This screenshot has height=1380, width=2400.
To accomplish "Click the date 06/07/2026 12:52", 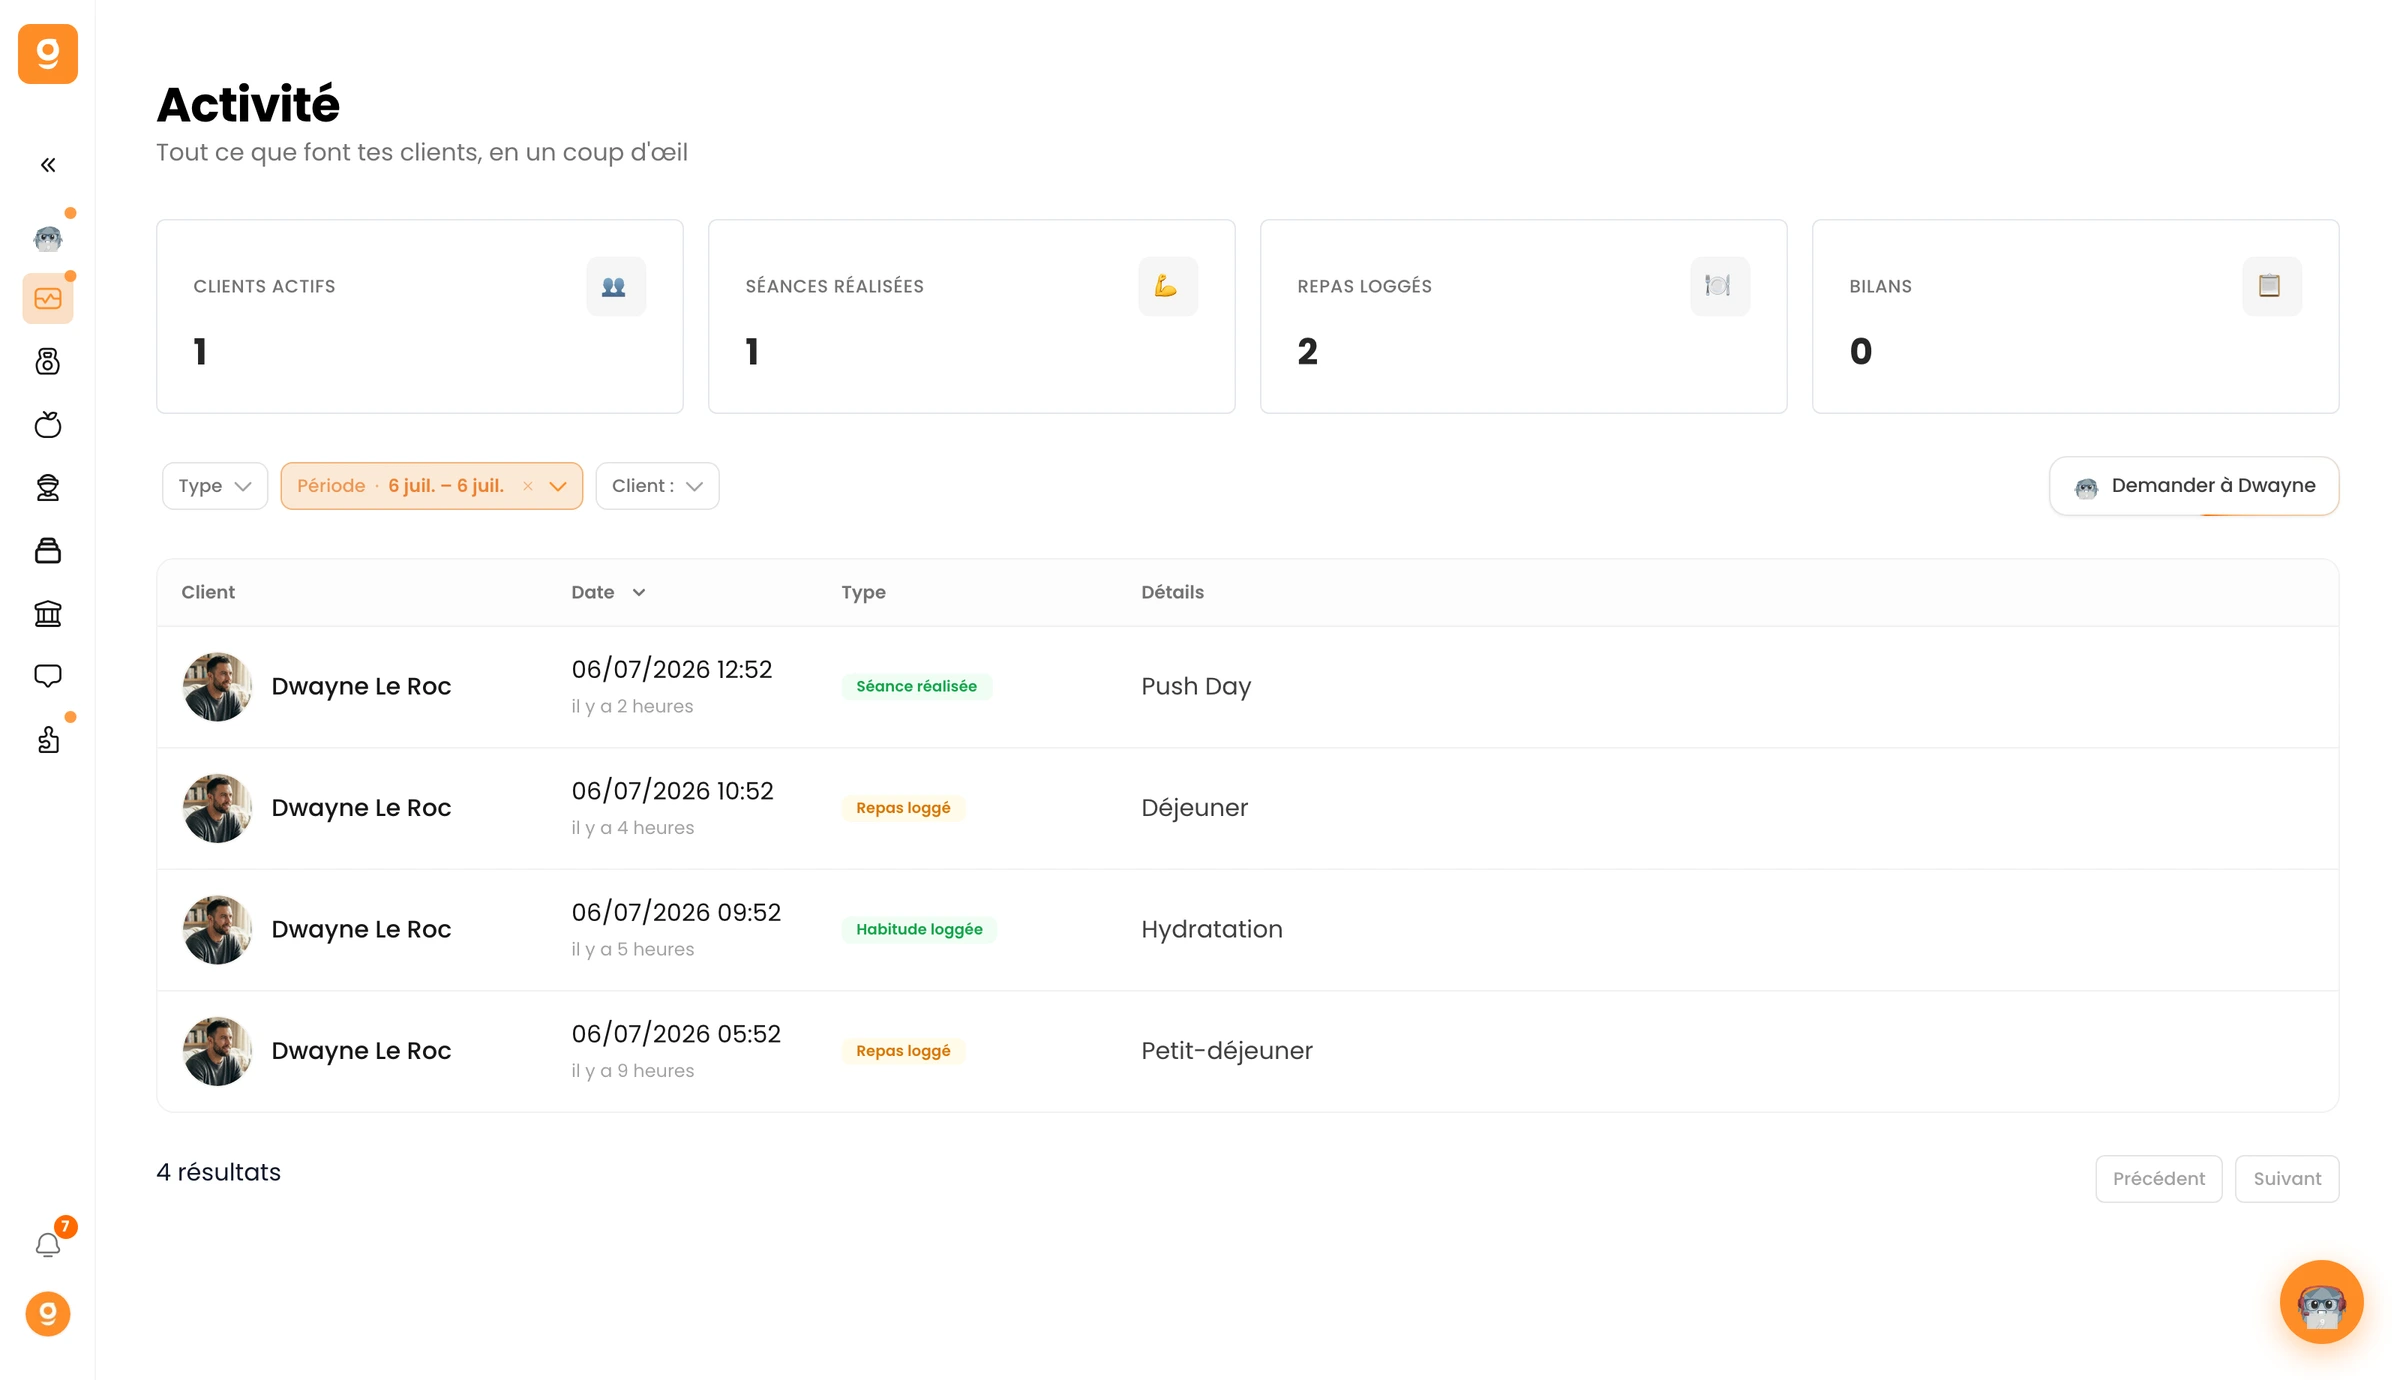I will click(672, 669).
